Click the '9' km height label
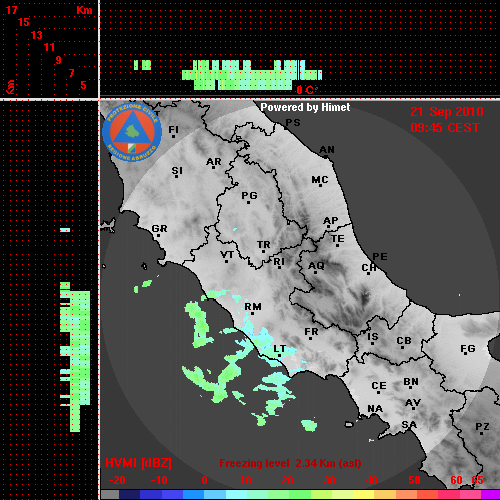The width and height of the screenshot is (500, 500). [x=59, y=60]
